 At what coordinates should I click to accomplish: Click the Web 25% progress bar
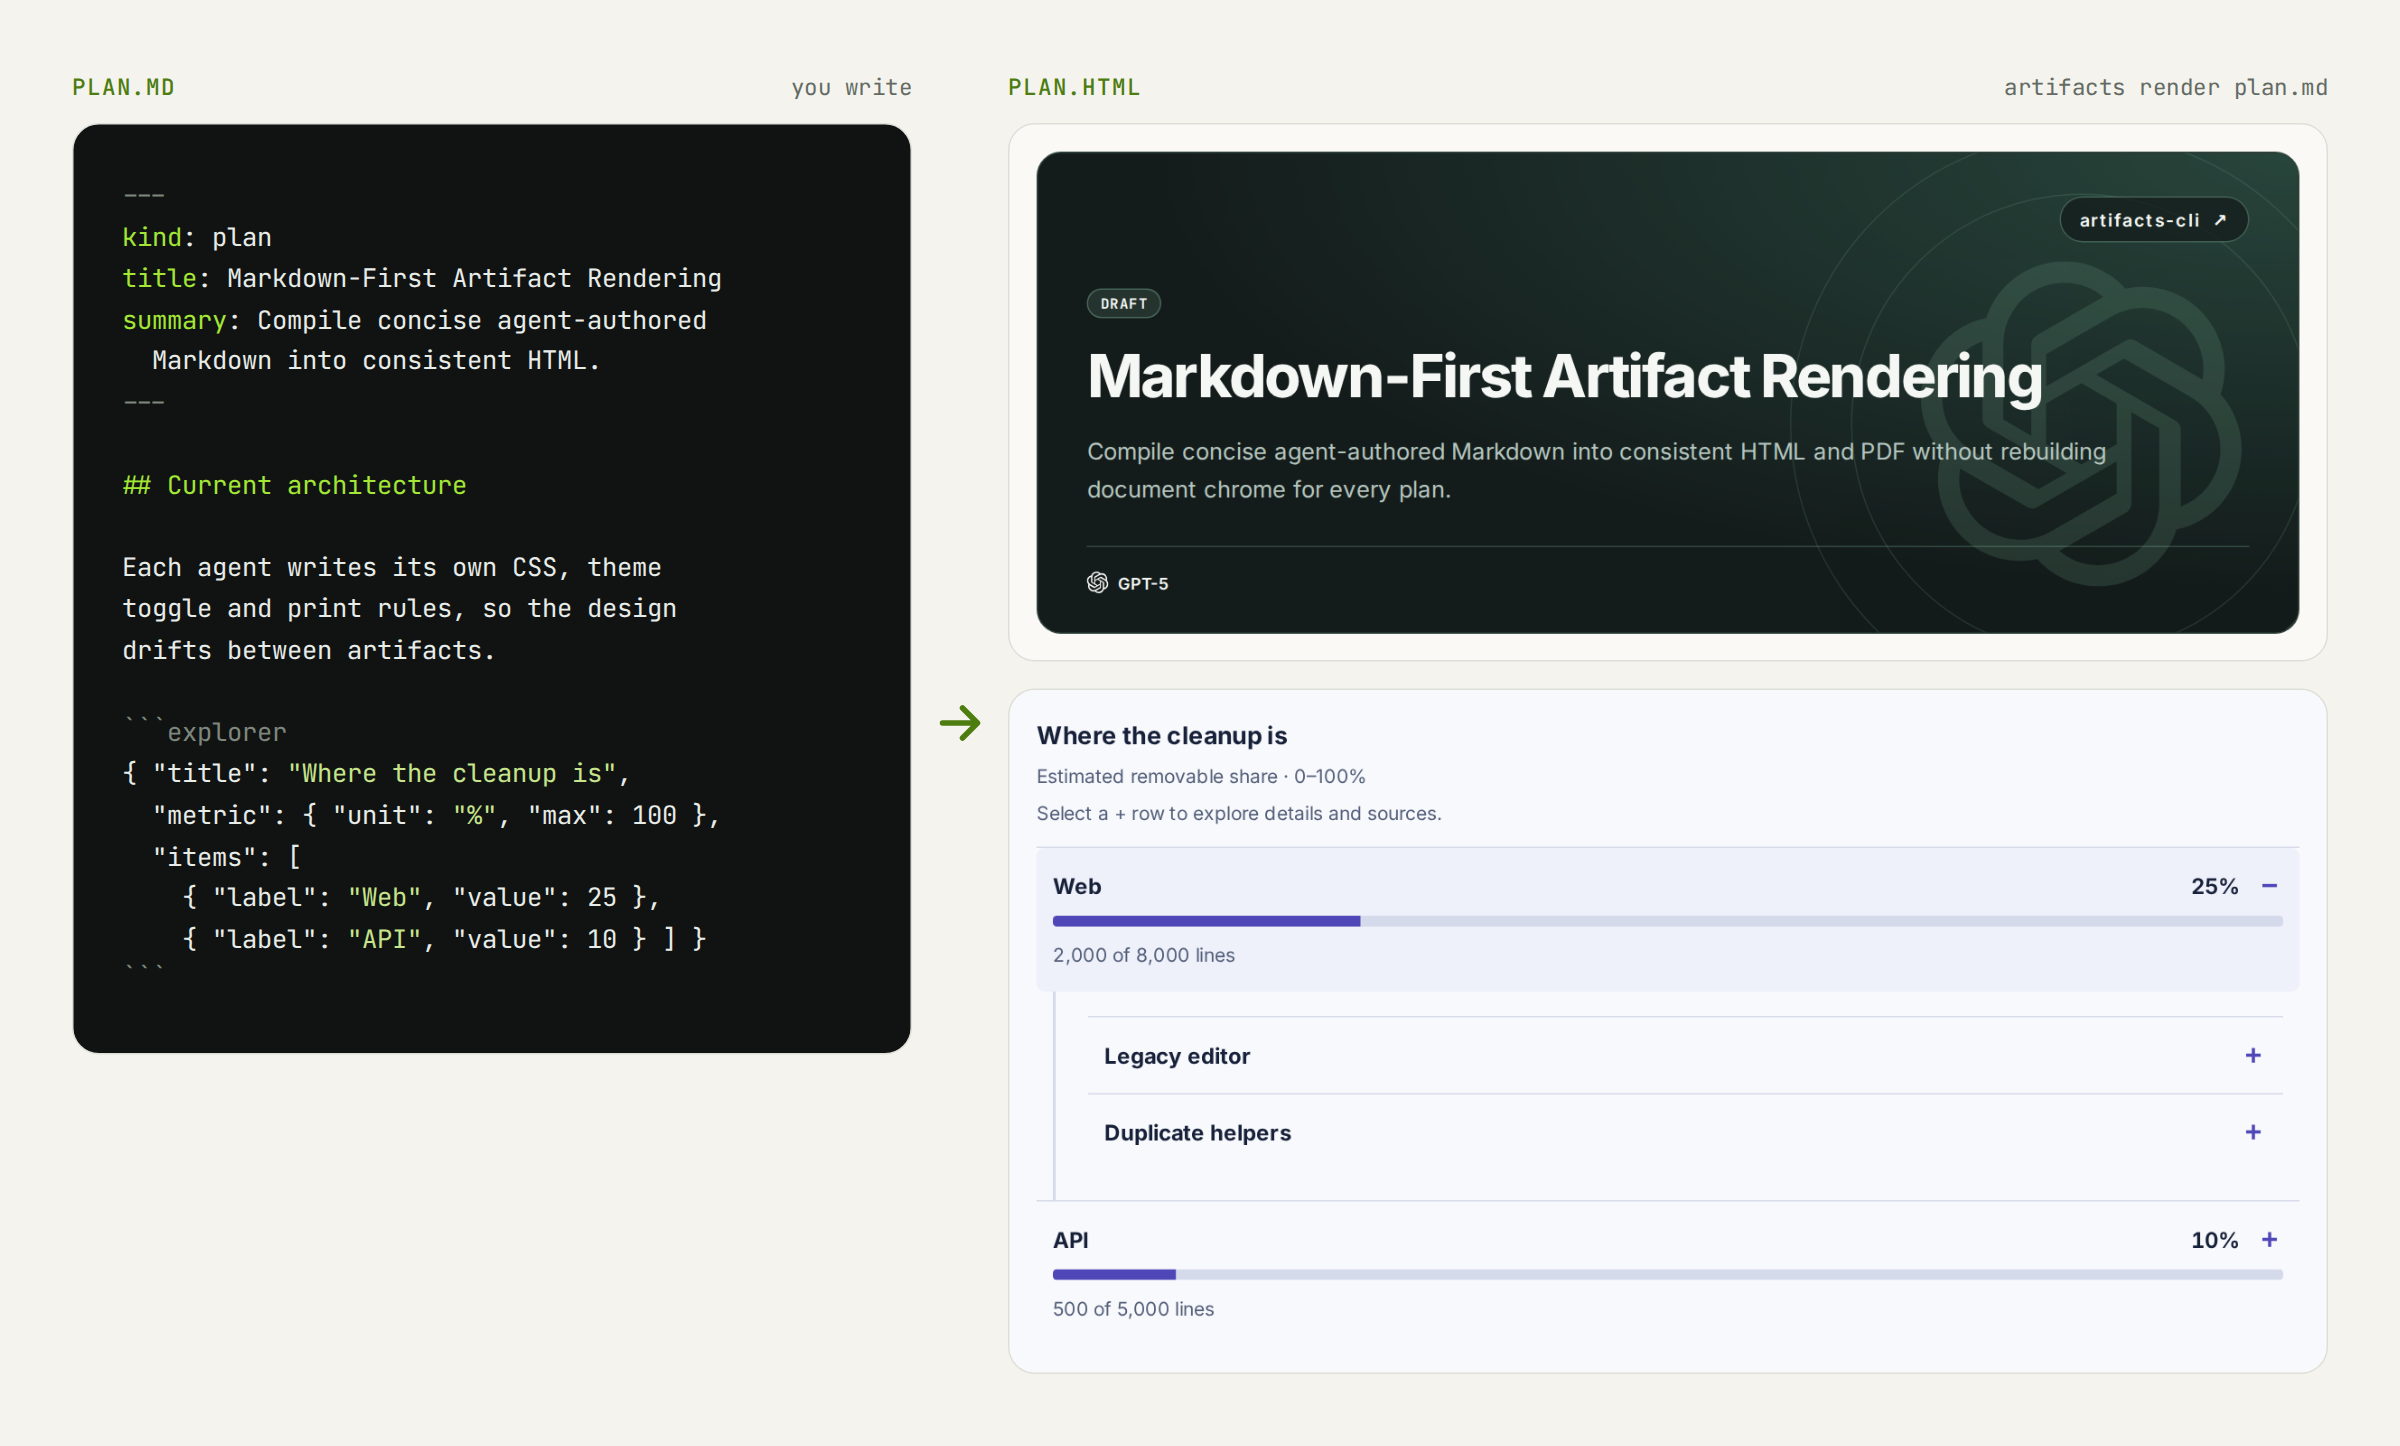(1667, 921)
